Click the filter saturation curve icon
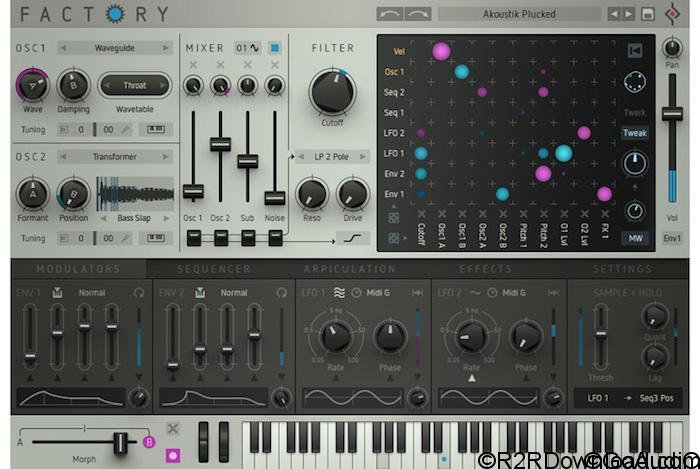700x469 pixels. pyautogui.click(x=353, y=238)
